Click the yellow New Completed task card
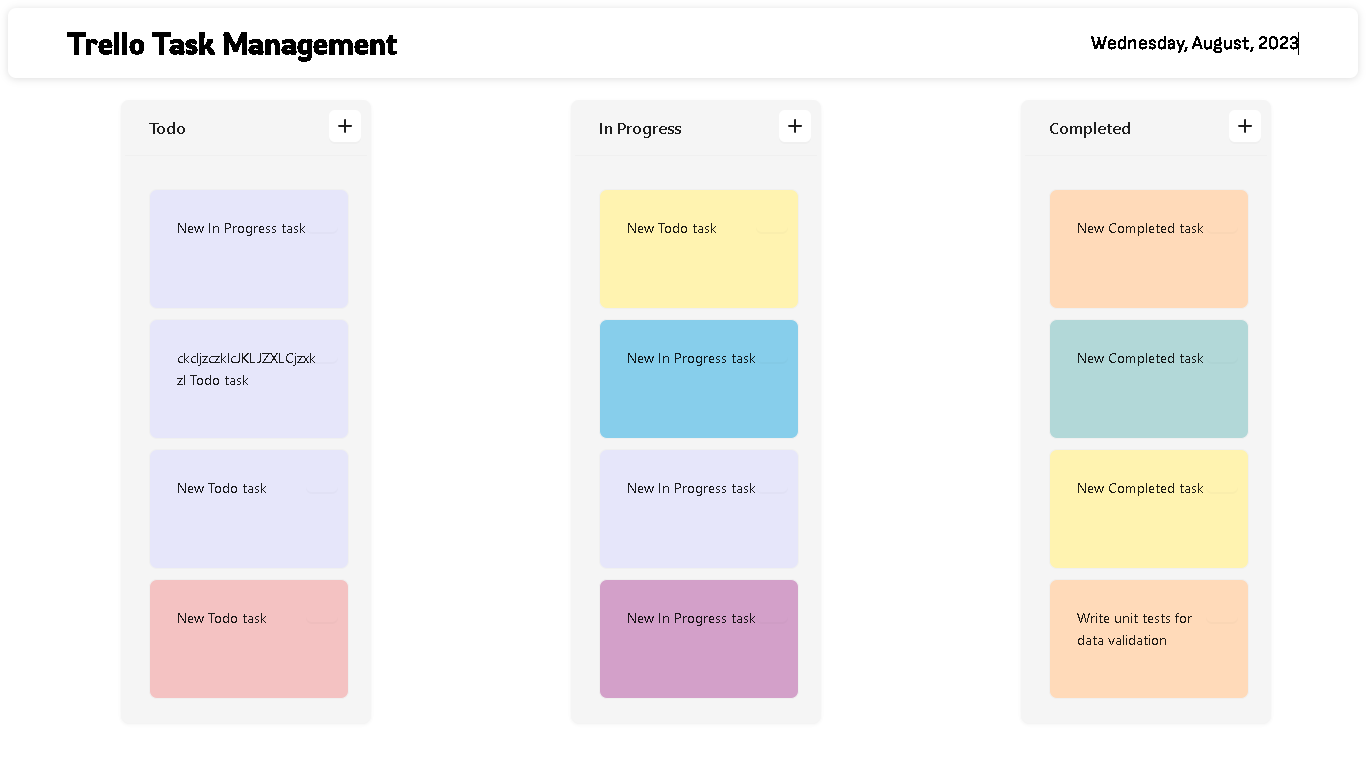Viewport: 1366px width, 768px height. click(1148, 508)
